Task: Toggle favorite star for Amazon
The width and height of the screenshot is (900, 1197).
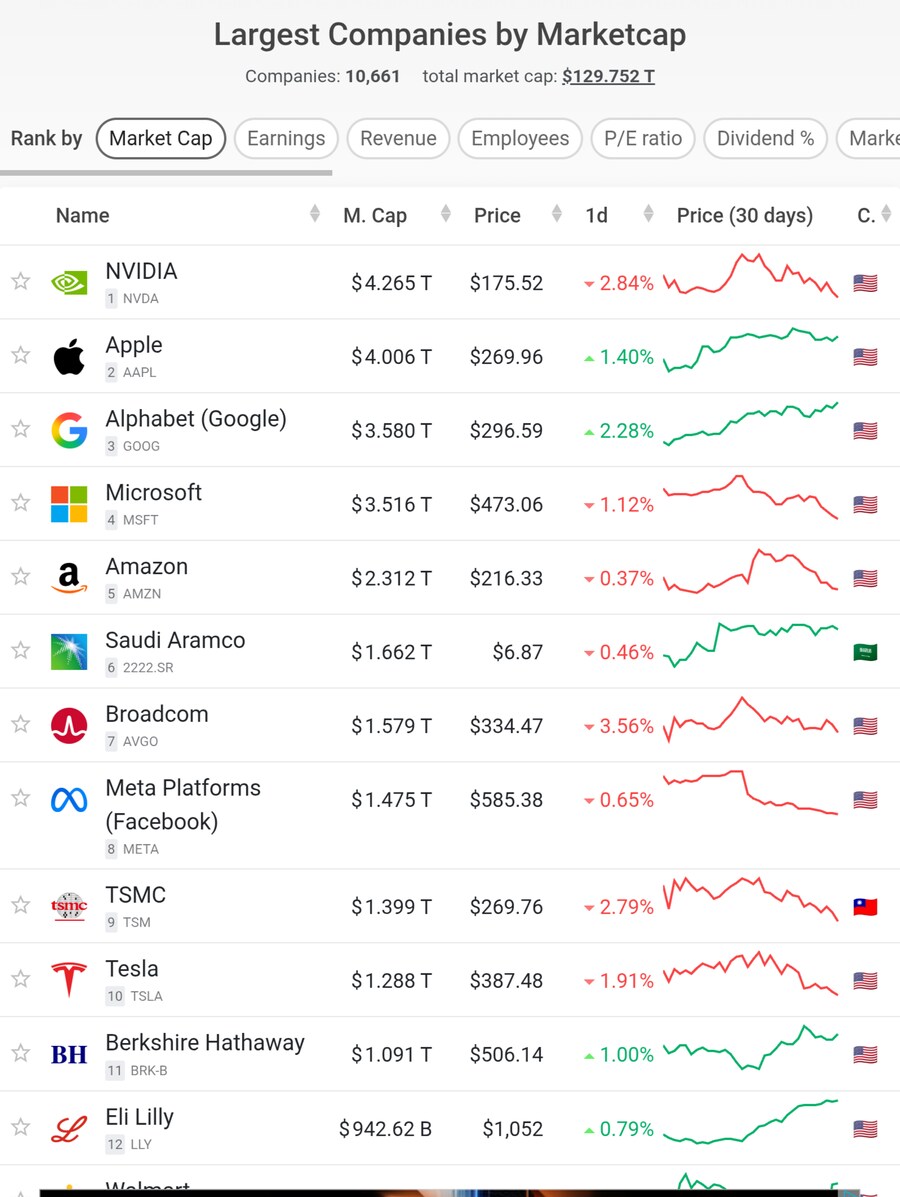Action: (21, 577)
